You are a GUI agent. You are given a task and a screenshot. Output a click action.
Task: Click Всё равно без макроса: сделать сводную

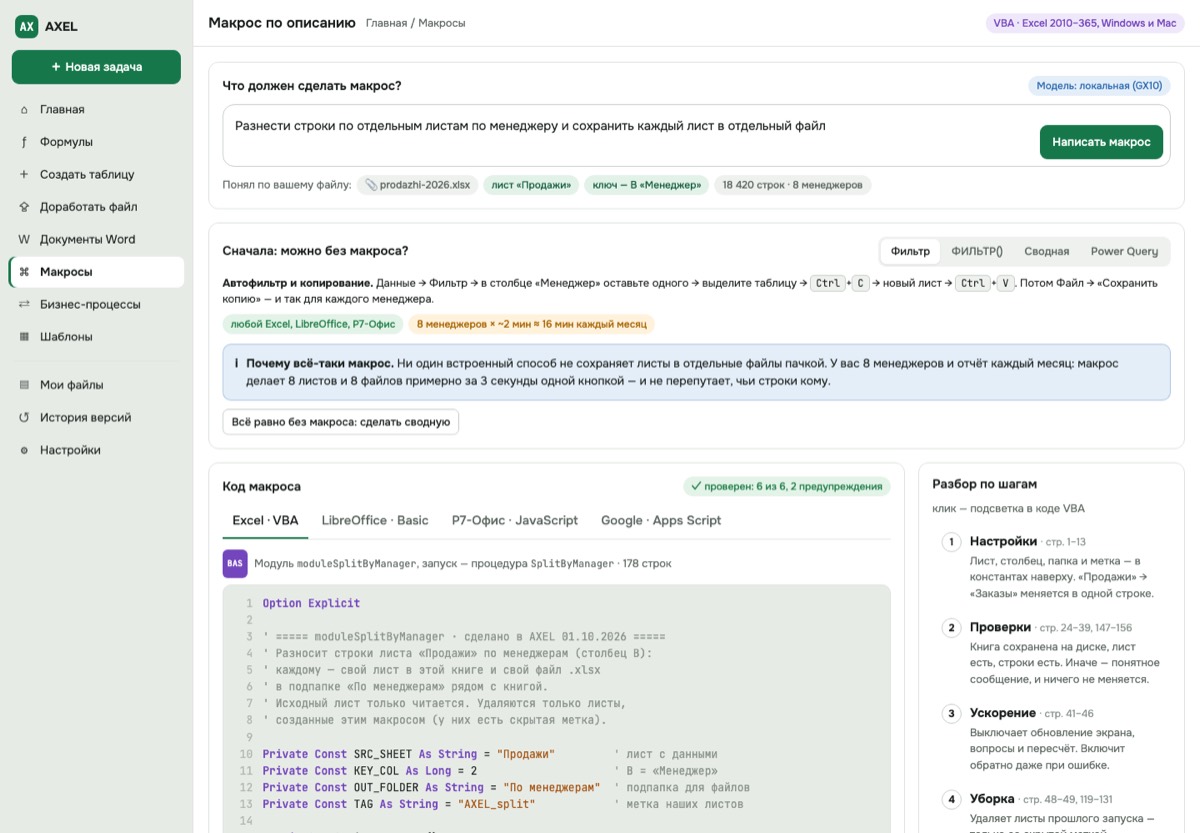coord(341,422)
